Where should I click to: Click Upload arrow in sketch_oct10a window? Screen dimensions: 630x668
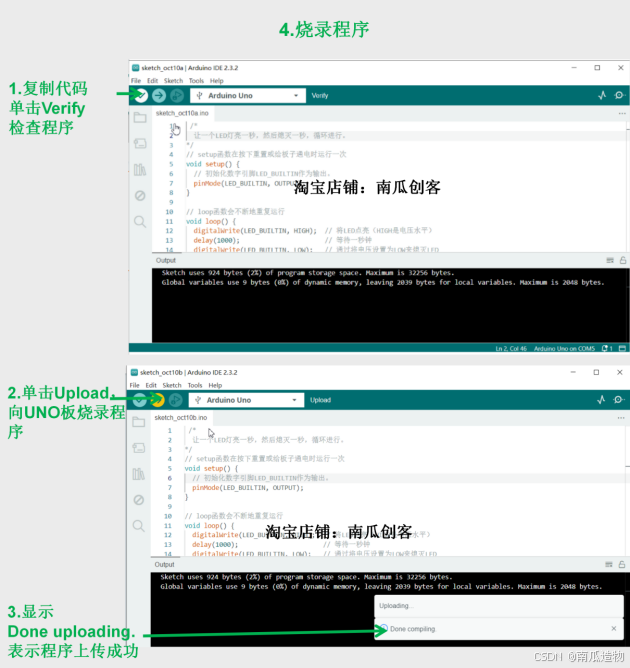click(159, 95)
